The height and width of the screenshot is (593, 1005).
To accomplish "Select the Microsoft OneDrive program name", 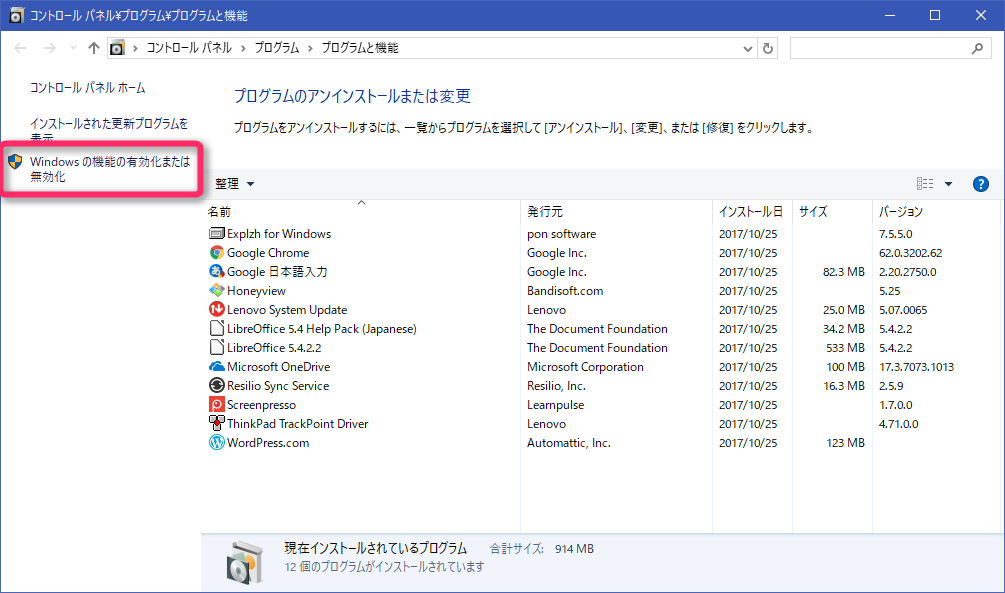I will [x=279, y=367].
